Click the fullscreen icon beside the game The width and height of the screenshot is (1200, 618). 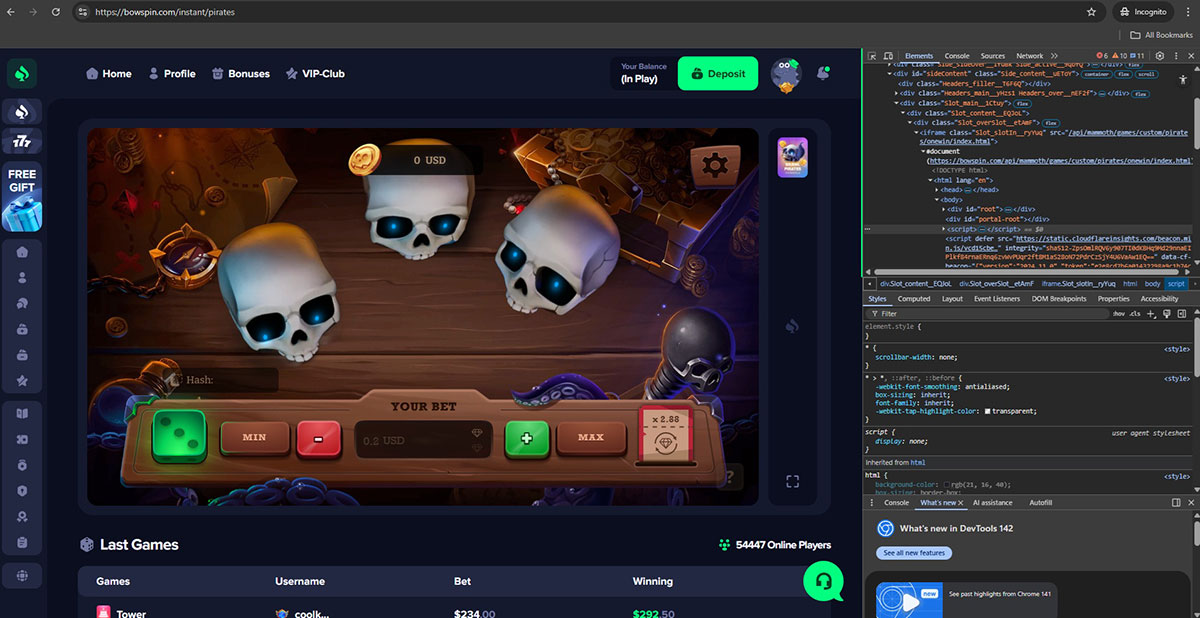click(792, 481)
